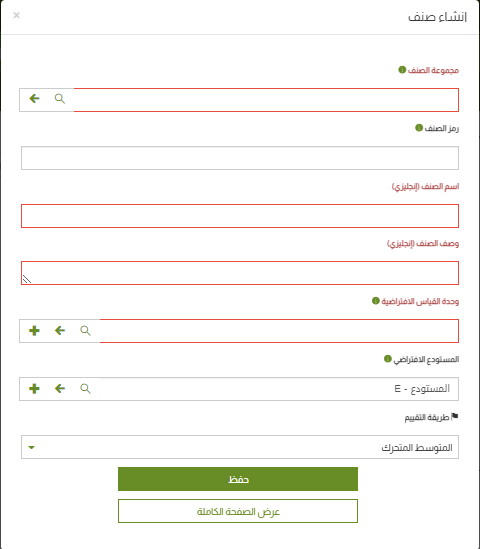Viewport: 480px width, 549px height.
Task: Click info icon beside مجموعة الصنف label
Action: pyautogui.click(x=402, y=70)
